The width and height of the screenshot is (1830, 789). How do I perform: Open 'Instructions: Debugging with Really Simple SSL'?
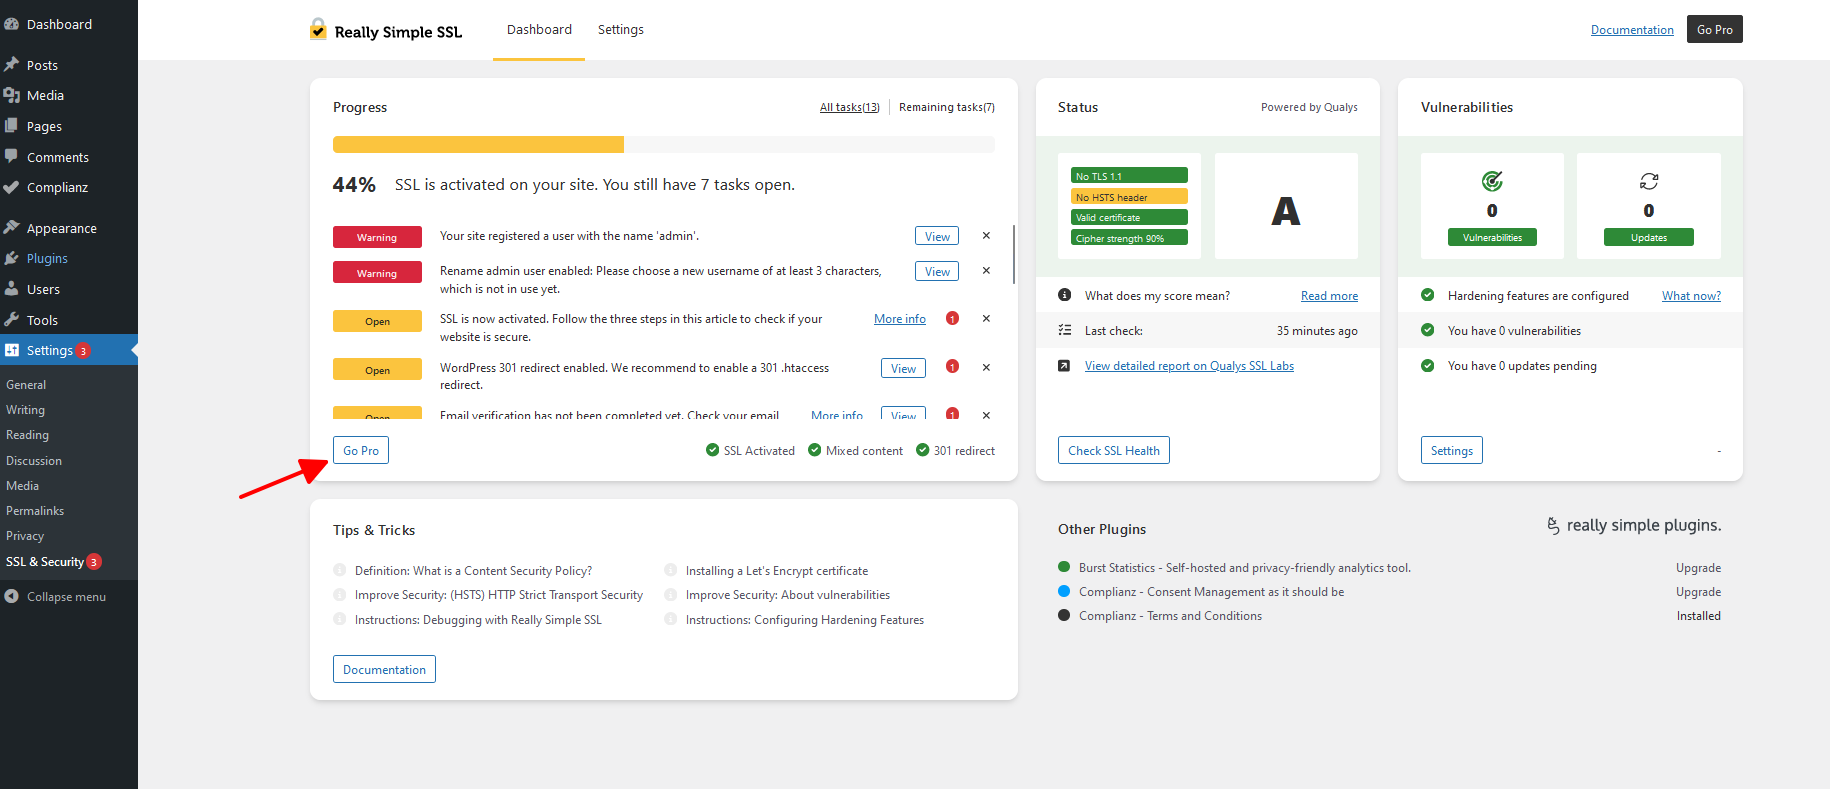click(x=478, y=620)
